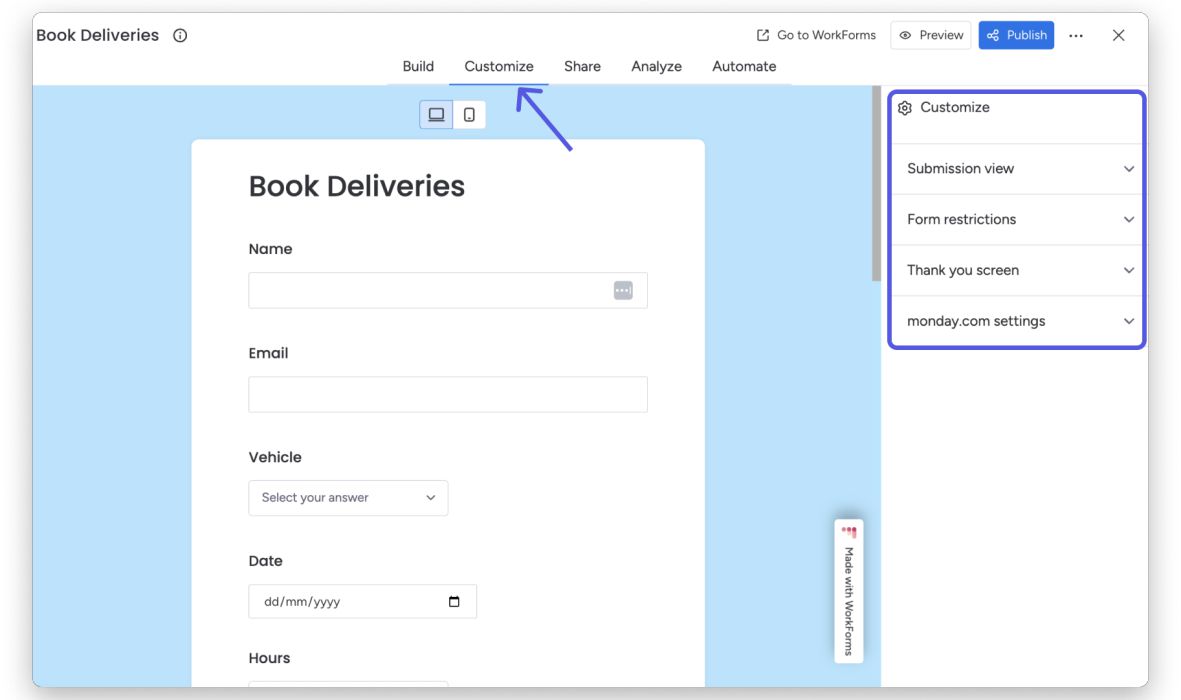Click the info icon beside Book Deliveries
Screen dimensions: 1181x700
[x=180, y=35]
